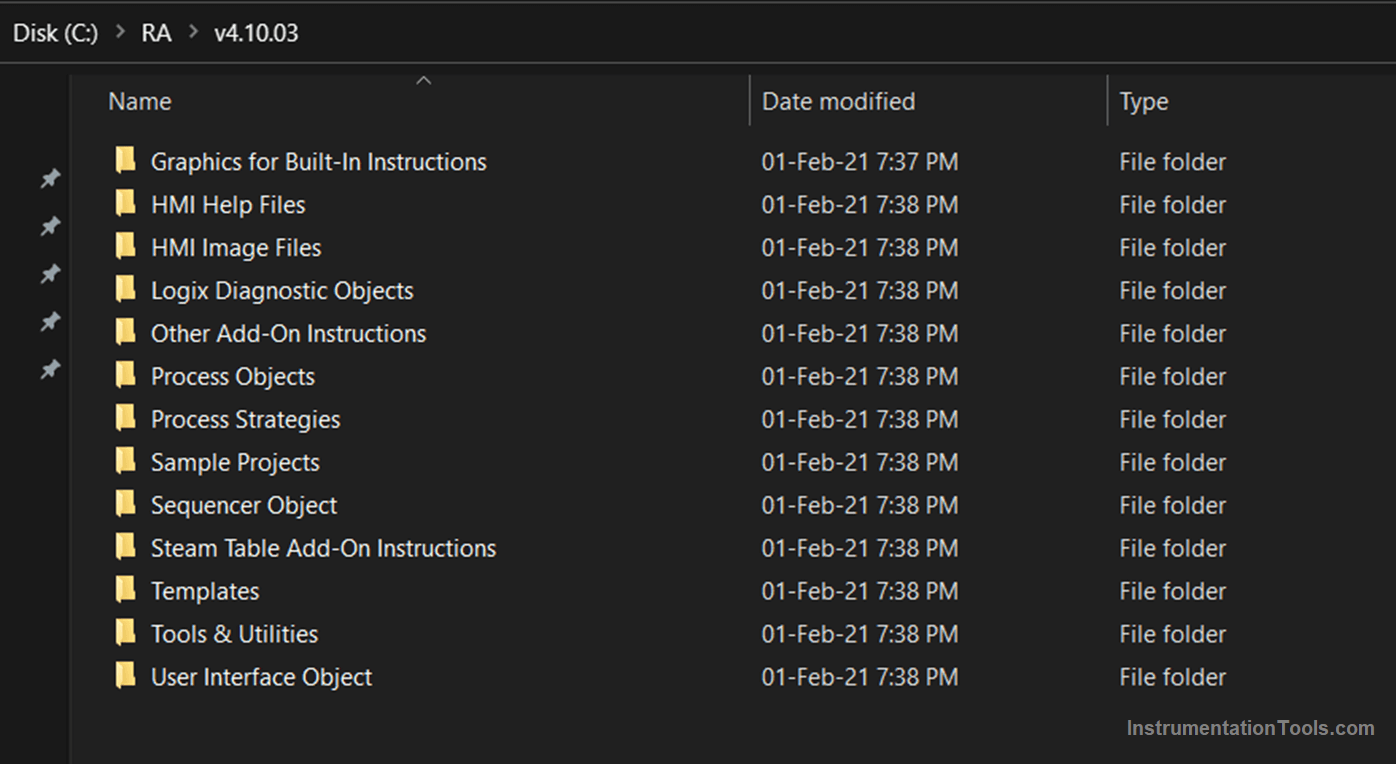The height and width of the screenshot is (764, 1396).
Task: Click folder icon beside User Interface Object
Action: click(125, 677)
